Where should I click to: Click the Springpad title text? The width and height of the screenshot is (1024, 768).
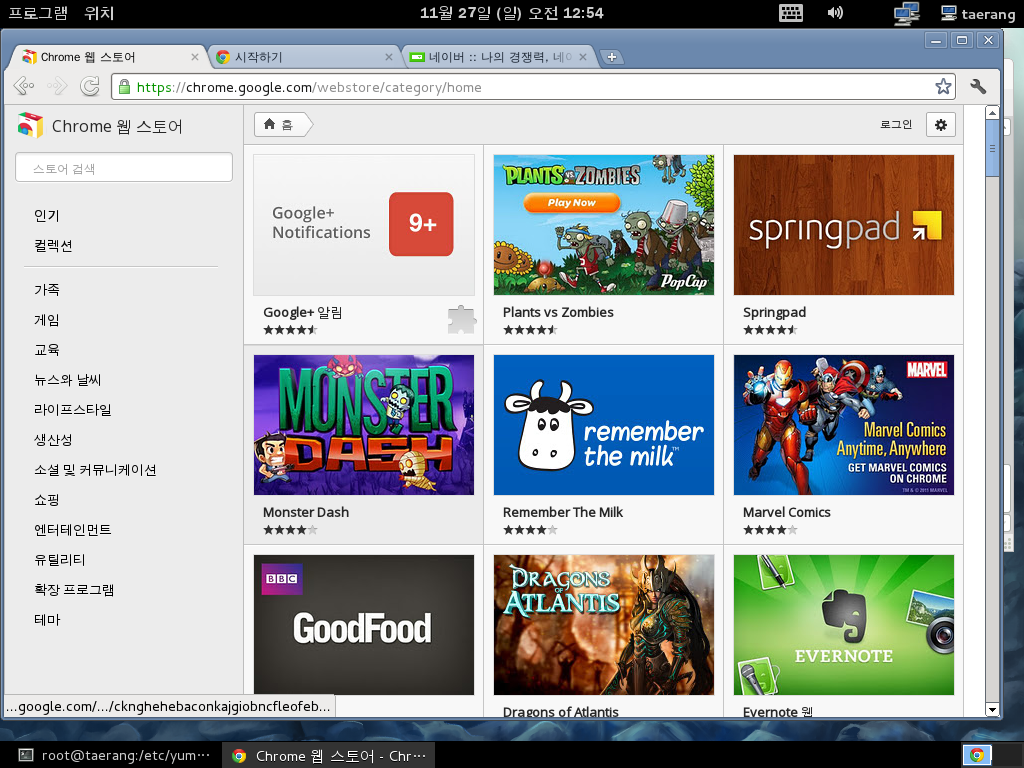775,312
